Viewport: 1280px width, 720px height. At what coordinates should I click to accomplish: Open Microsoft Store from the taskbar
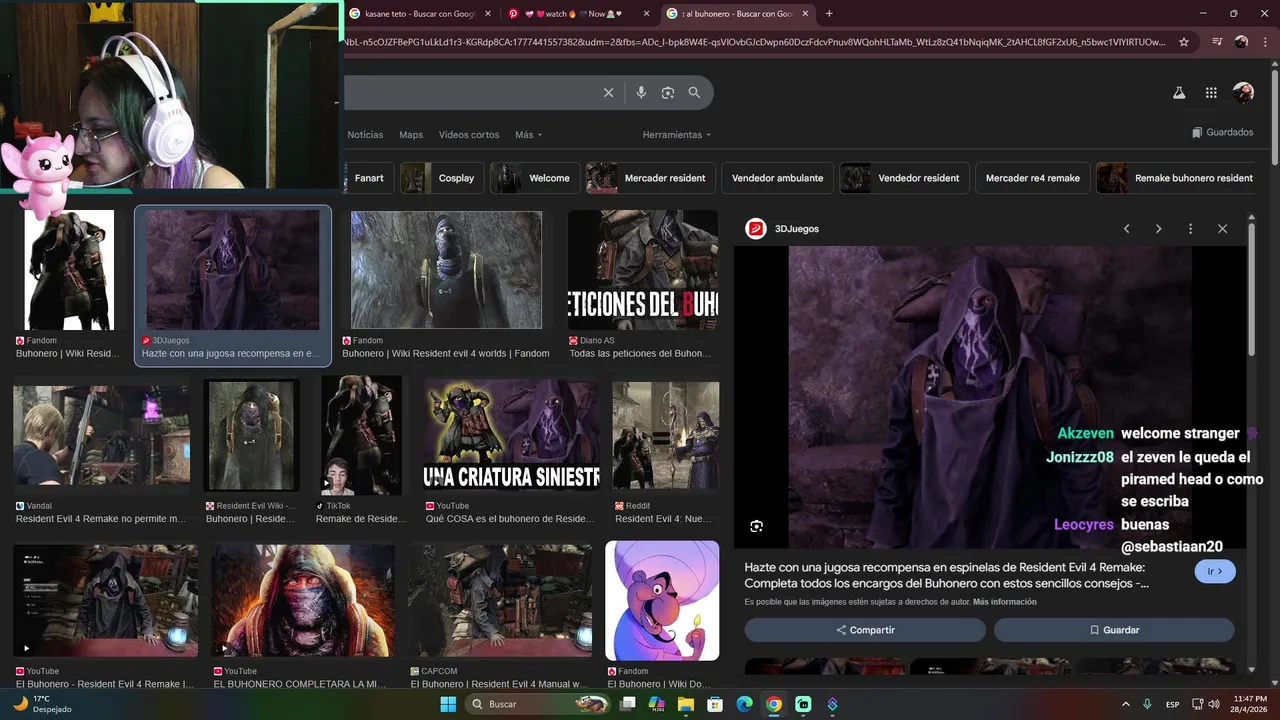coord(715,704)
